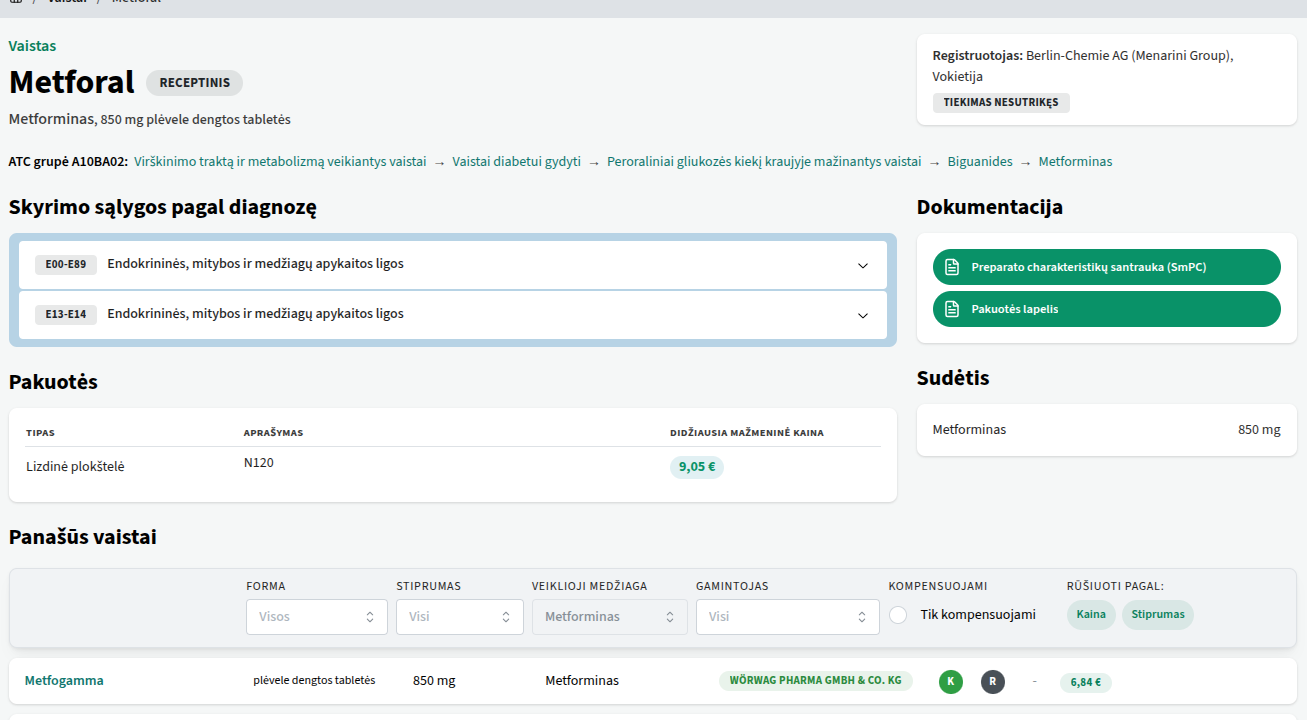The width and height of the screenshot is (1307, 720).
Task: Click the Pakuotės lapelis document icon
Action: [952, 309]
